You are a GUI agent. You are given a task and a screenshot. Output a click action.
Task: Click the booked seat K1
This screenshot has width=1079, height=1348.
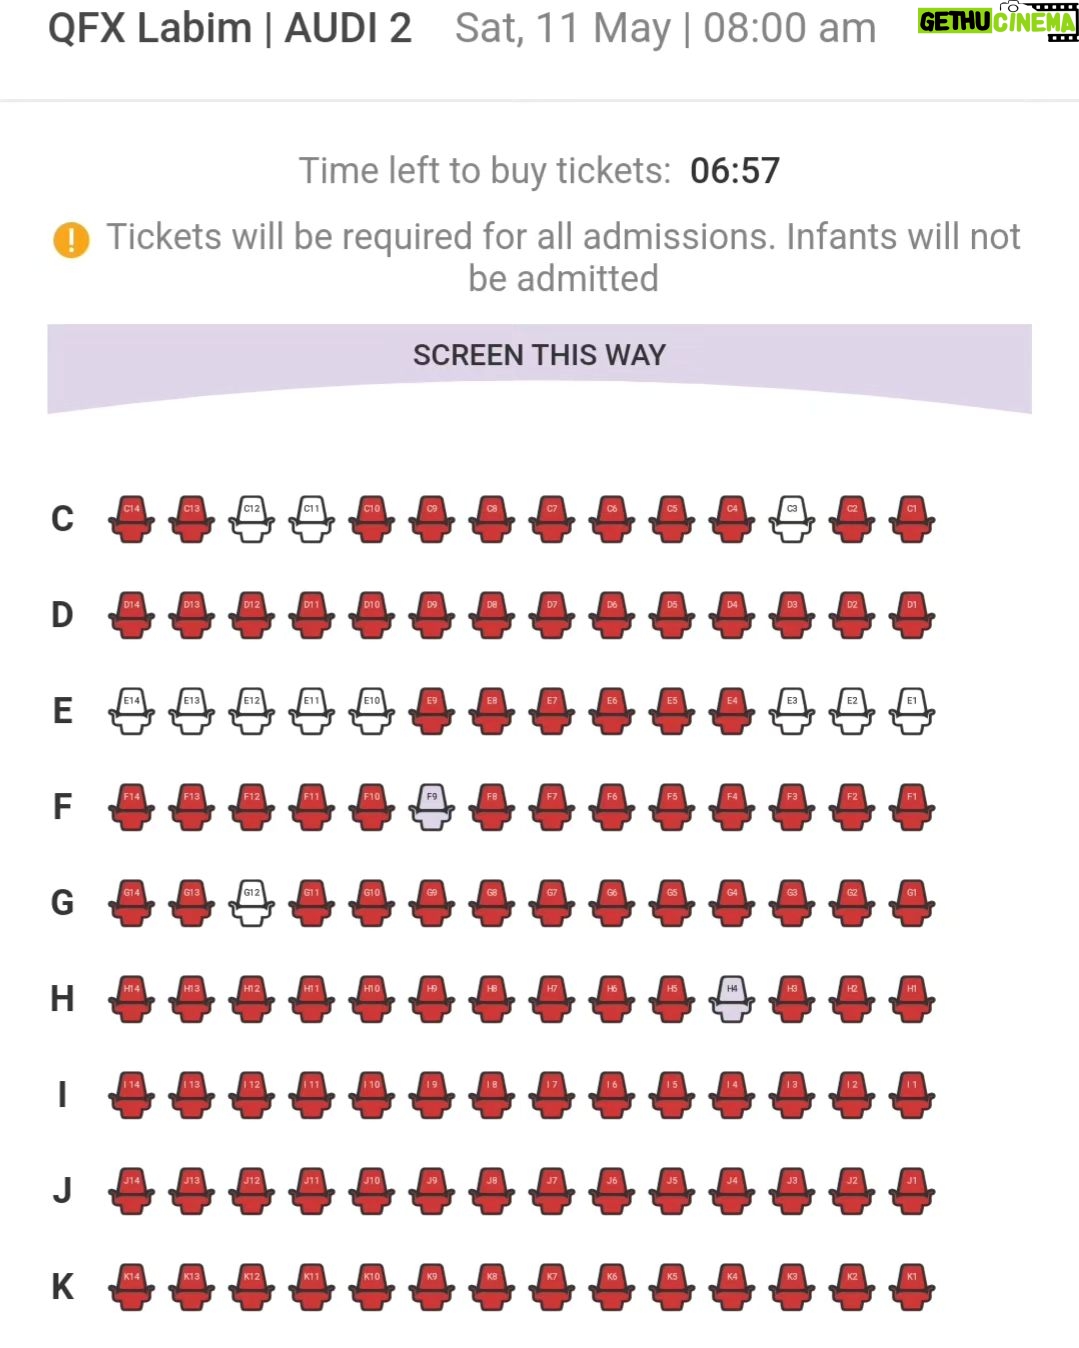pos(912,1287)
